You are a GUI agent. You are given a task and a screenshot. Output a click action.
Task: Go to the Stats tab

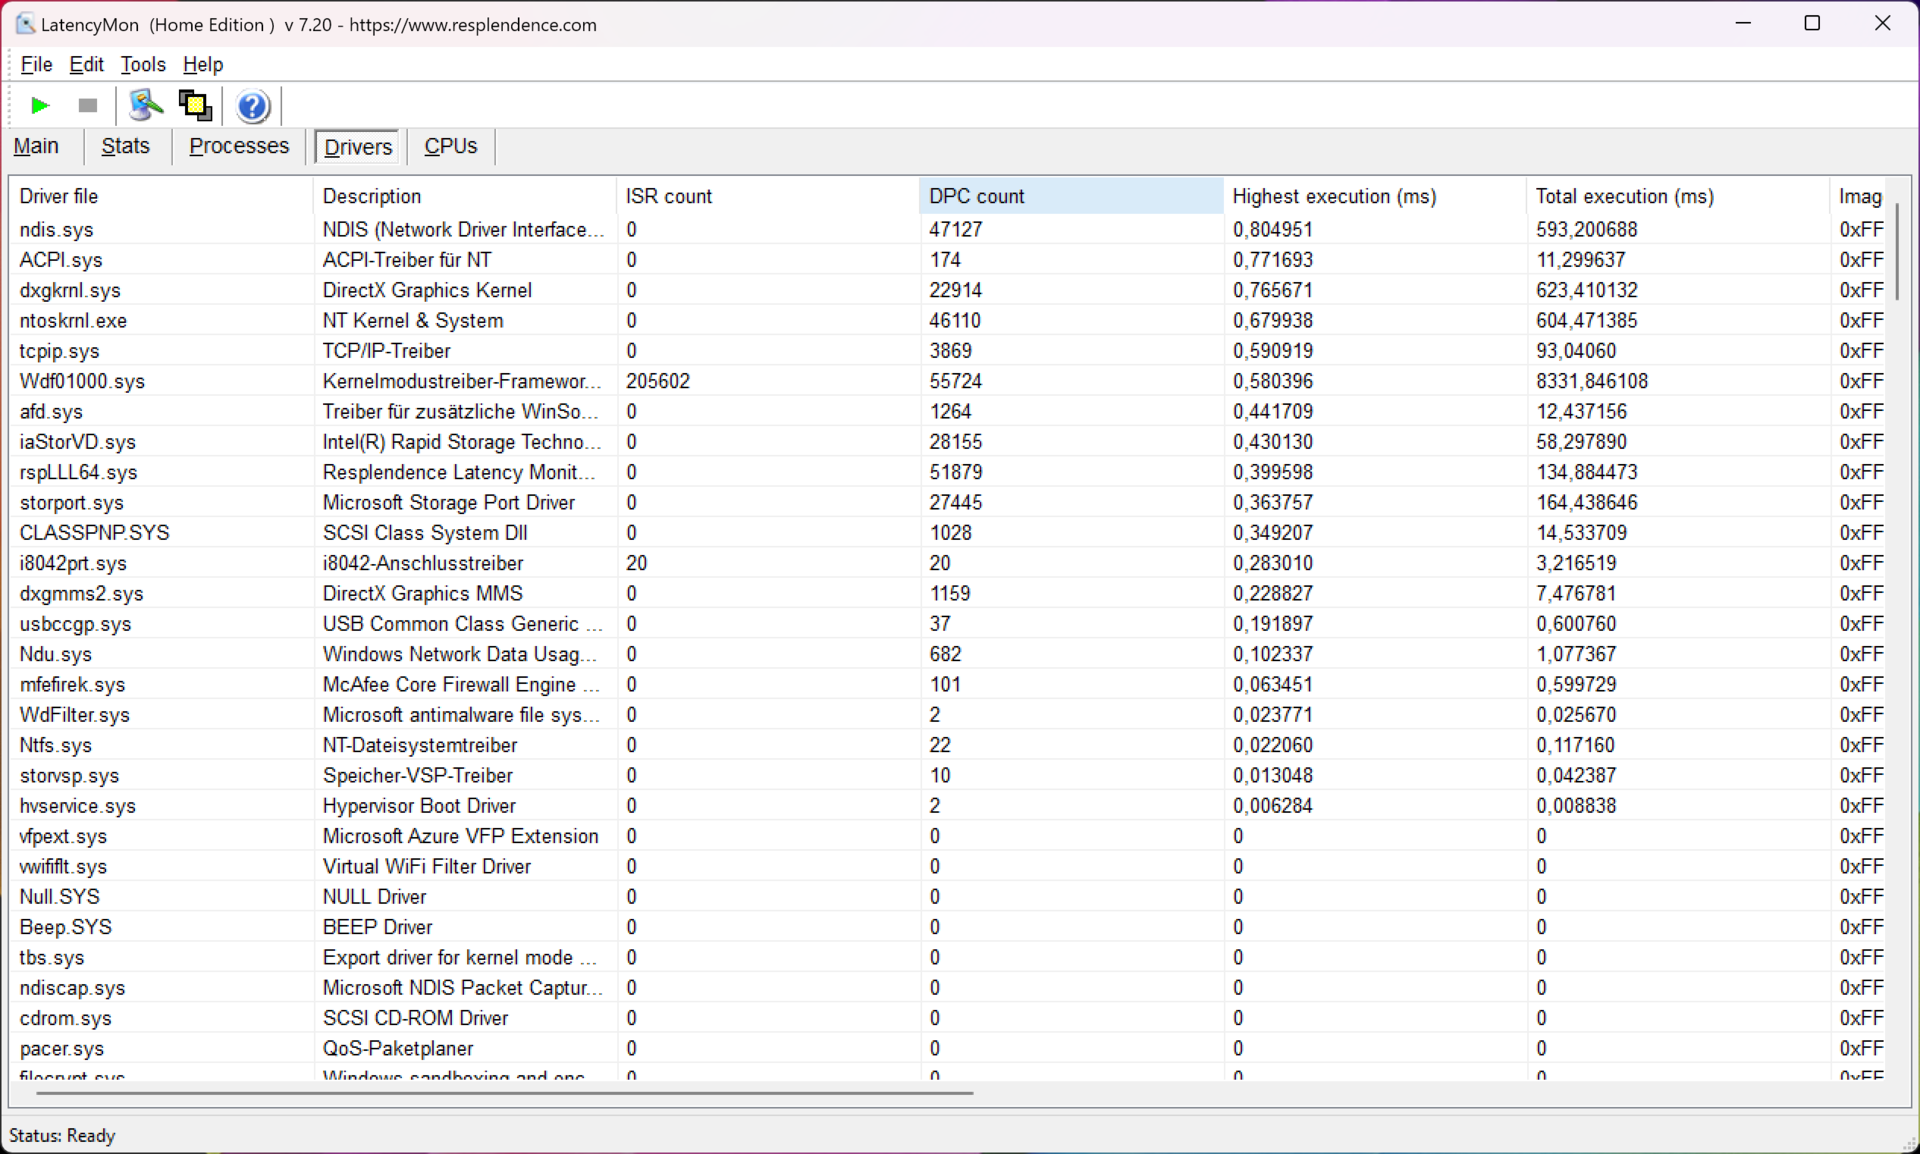point(125,146)
